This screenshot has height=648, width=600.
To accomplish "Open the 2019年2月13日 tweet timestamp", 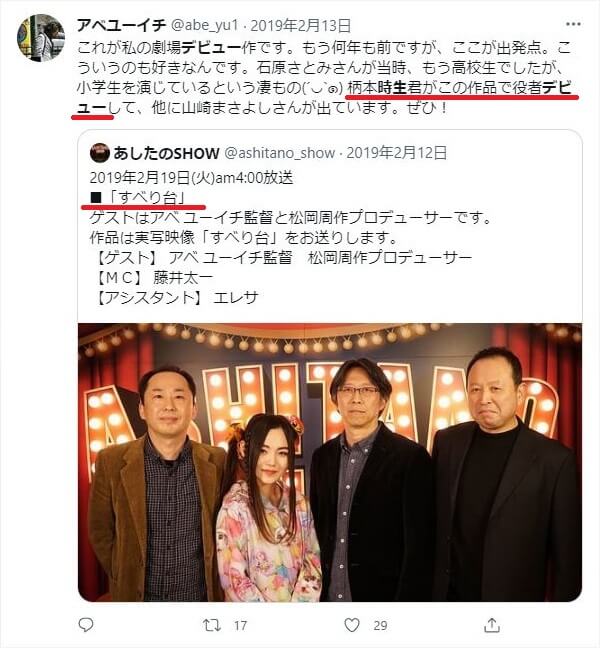I will 300,26.
